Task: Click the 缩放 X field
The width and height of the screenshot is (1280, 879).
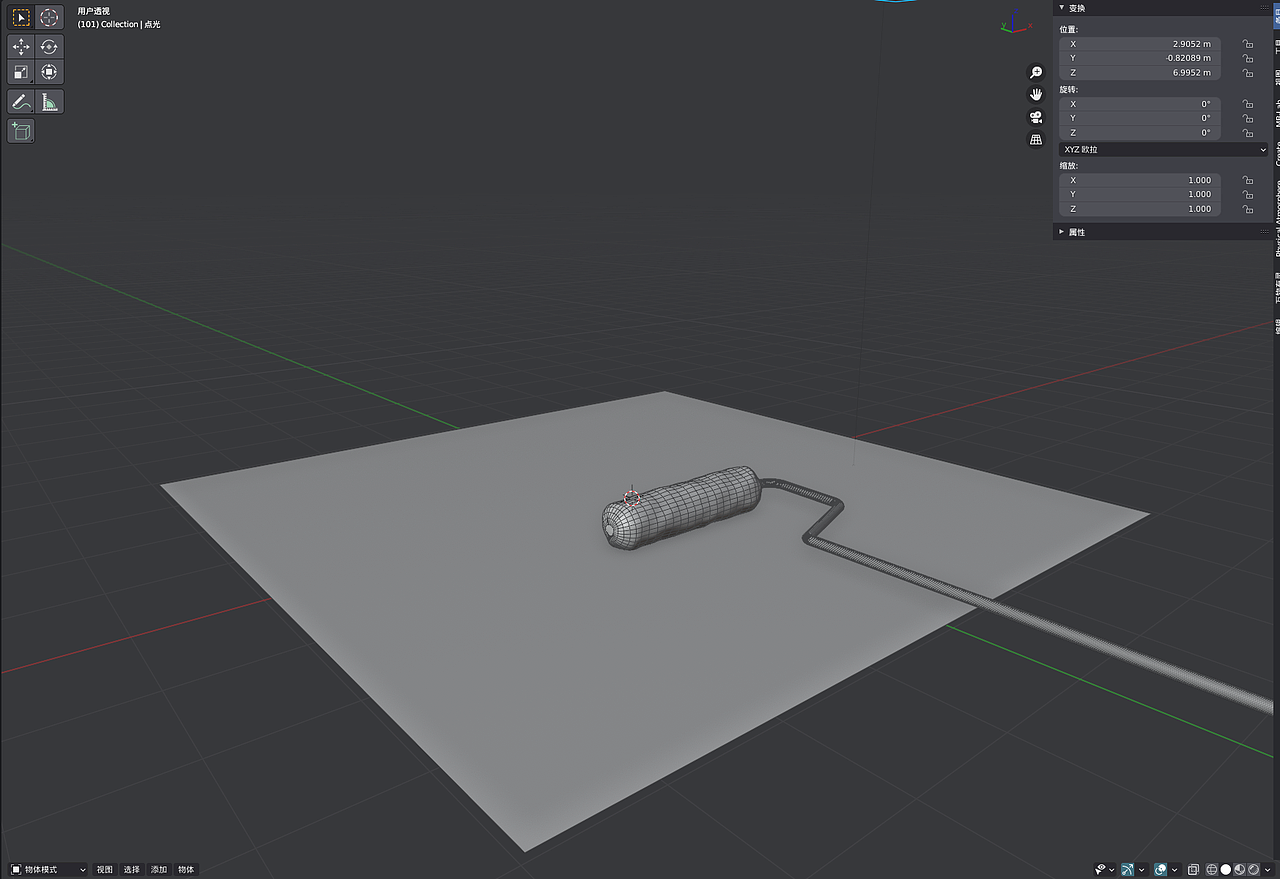Action: click(x=1140, y=180)
